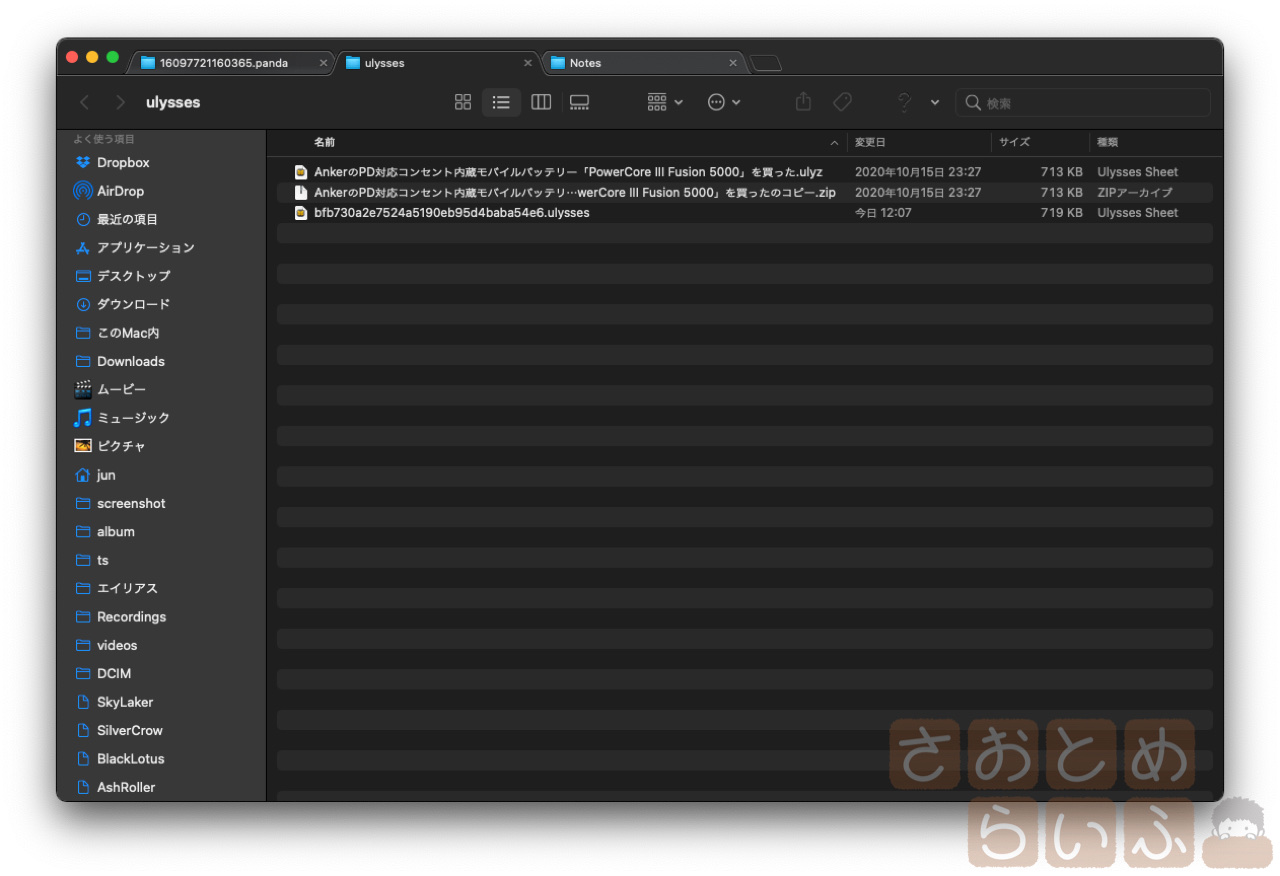Add a new tab
1280x876 pixels.
tap(766, 63)
